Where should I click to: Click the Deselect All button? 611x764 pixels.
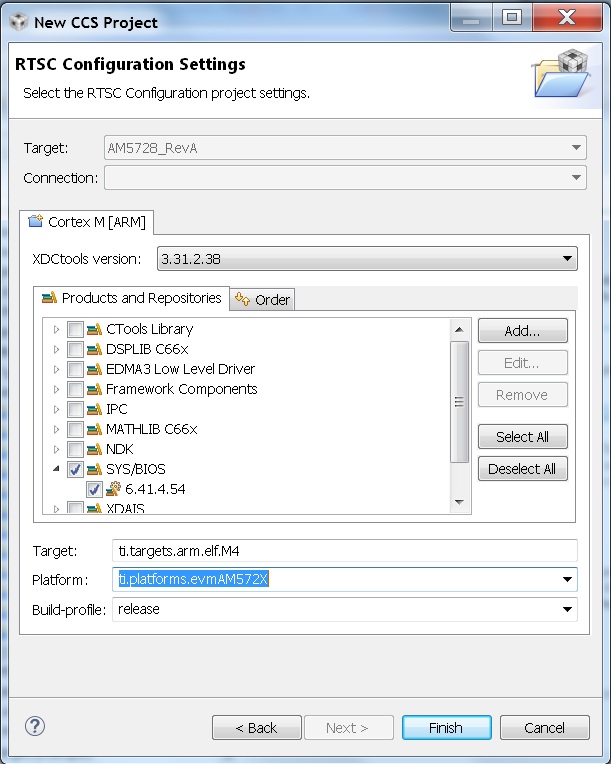[x=522, y=469]
